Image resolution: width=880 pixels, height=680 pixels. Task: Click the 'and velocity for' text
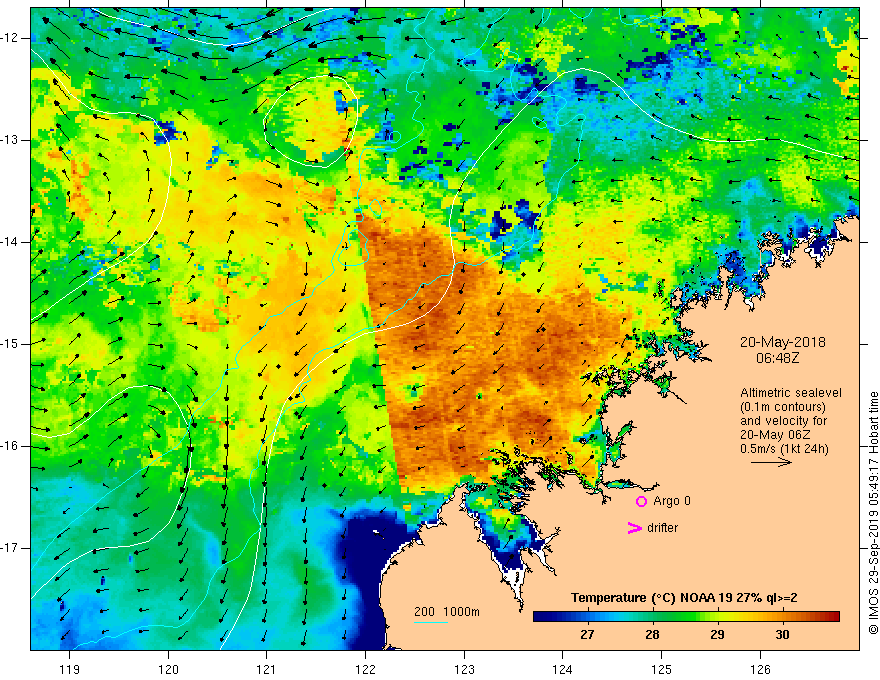click(x=783, y=420)
